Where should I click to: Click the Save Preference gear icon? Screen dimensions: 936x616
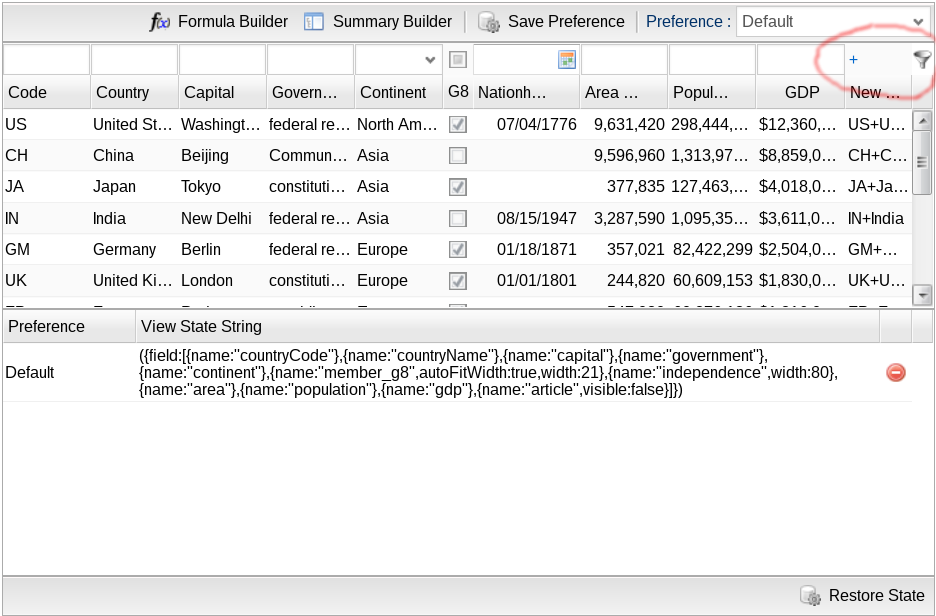pos(489,22)
